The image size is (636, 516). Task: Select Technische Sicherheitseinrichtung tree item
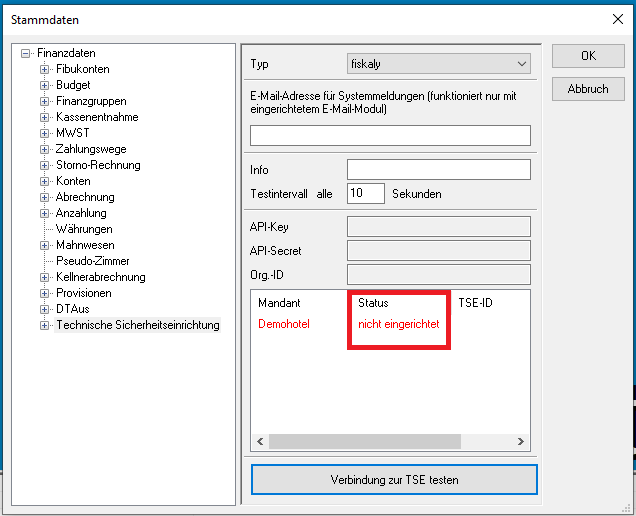tap(138, 325)
